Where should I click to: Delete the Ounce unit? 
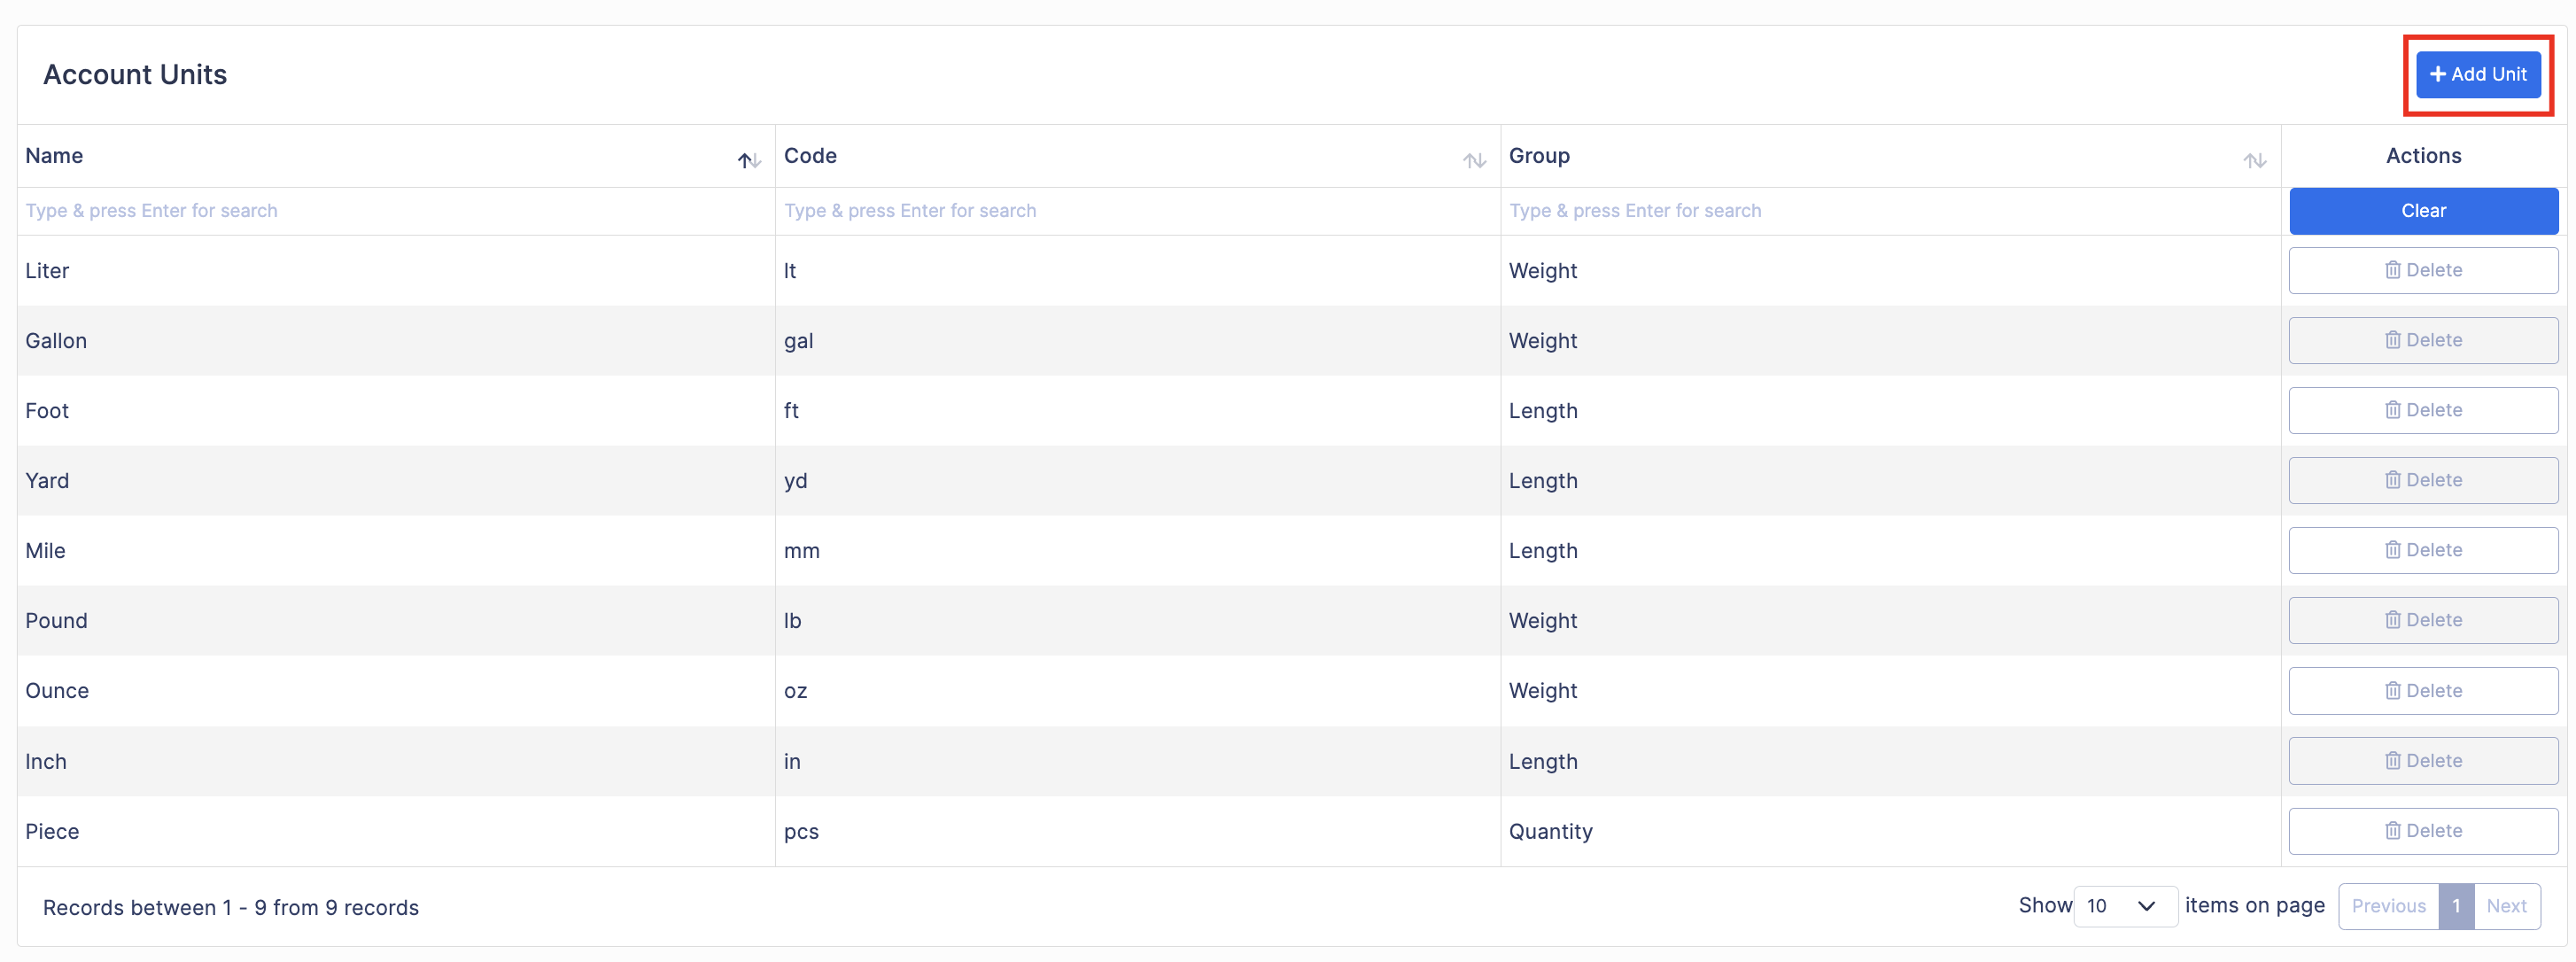pyautogui.click(x=2423, y=691)
